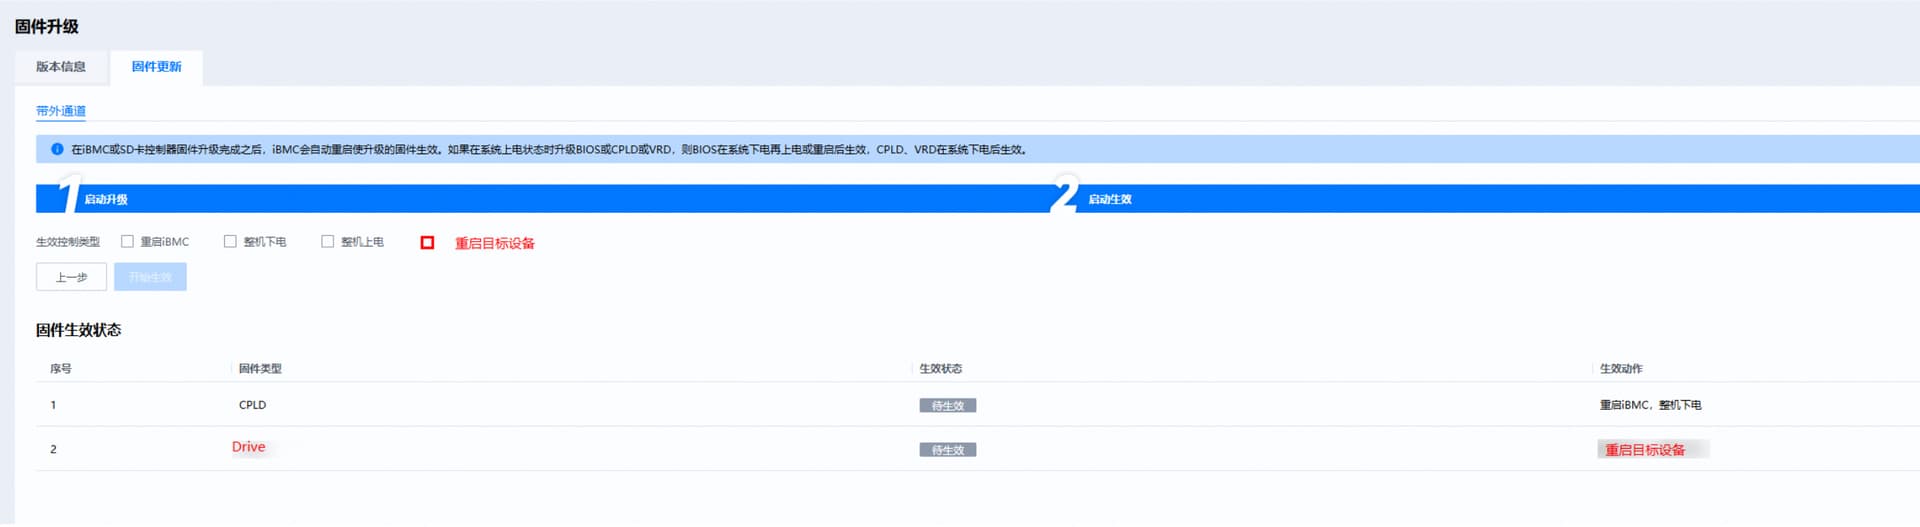The image size is (1920, 527).
Task: Click row number 2 in the table
Action: tap(53, 450)
